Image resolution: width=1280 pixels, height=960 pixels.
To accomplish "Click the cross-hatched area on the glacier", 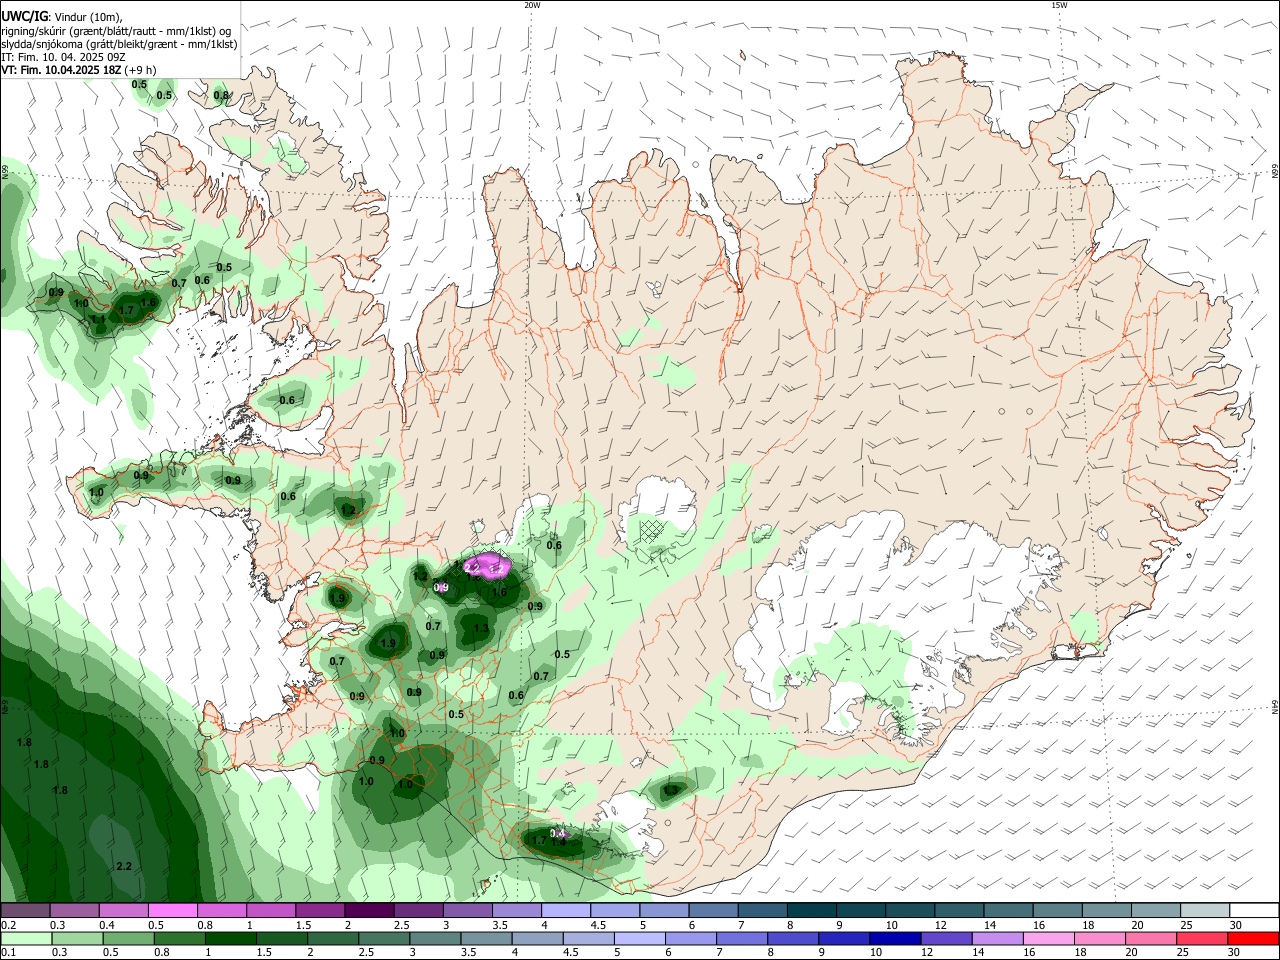I will pyautogui.click(x=653, y=530).
